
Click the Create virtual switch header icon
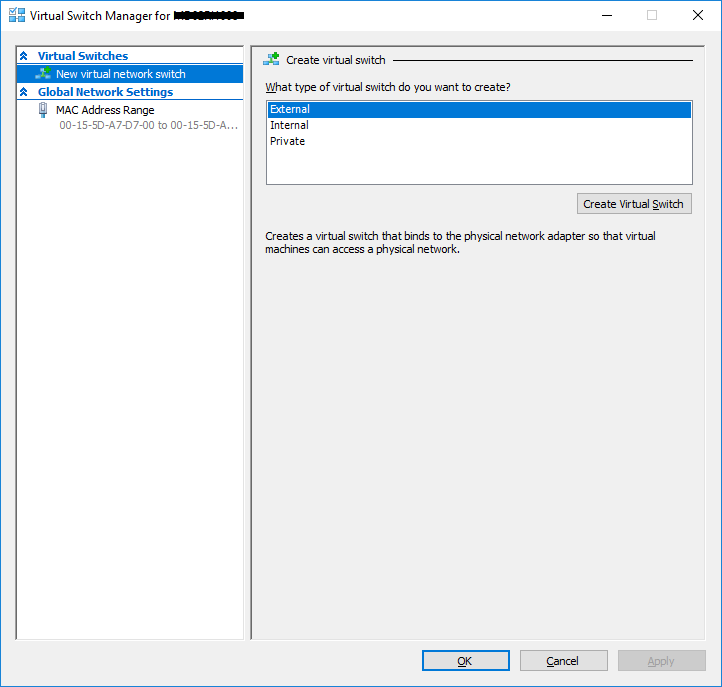(271, 60)
